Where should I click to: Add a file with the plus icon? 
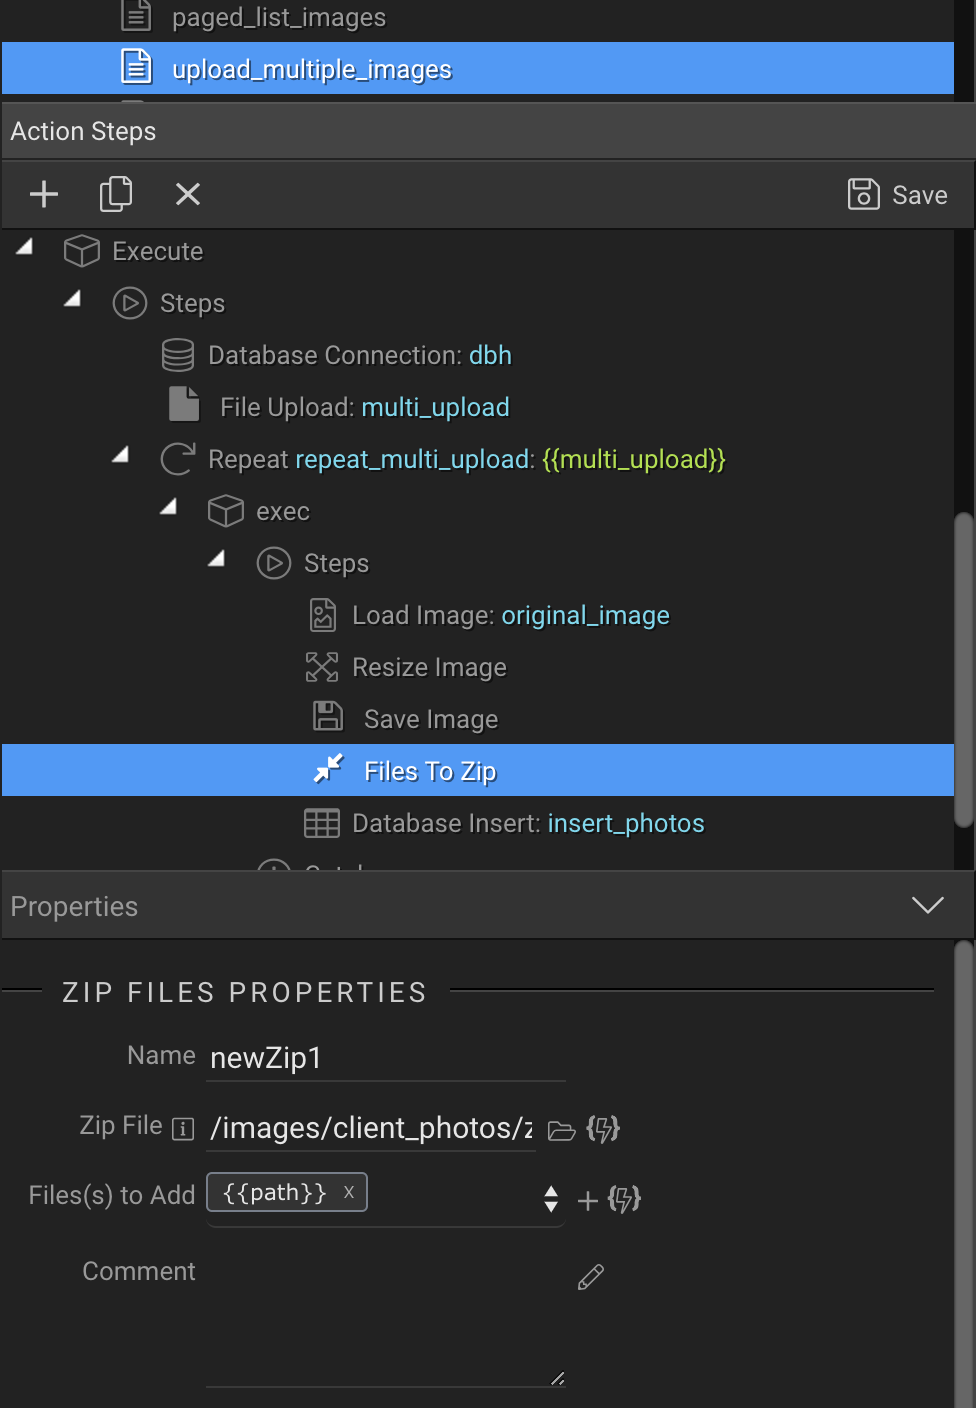[588, 1200]
